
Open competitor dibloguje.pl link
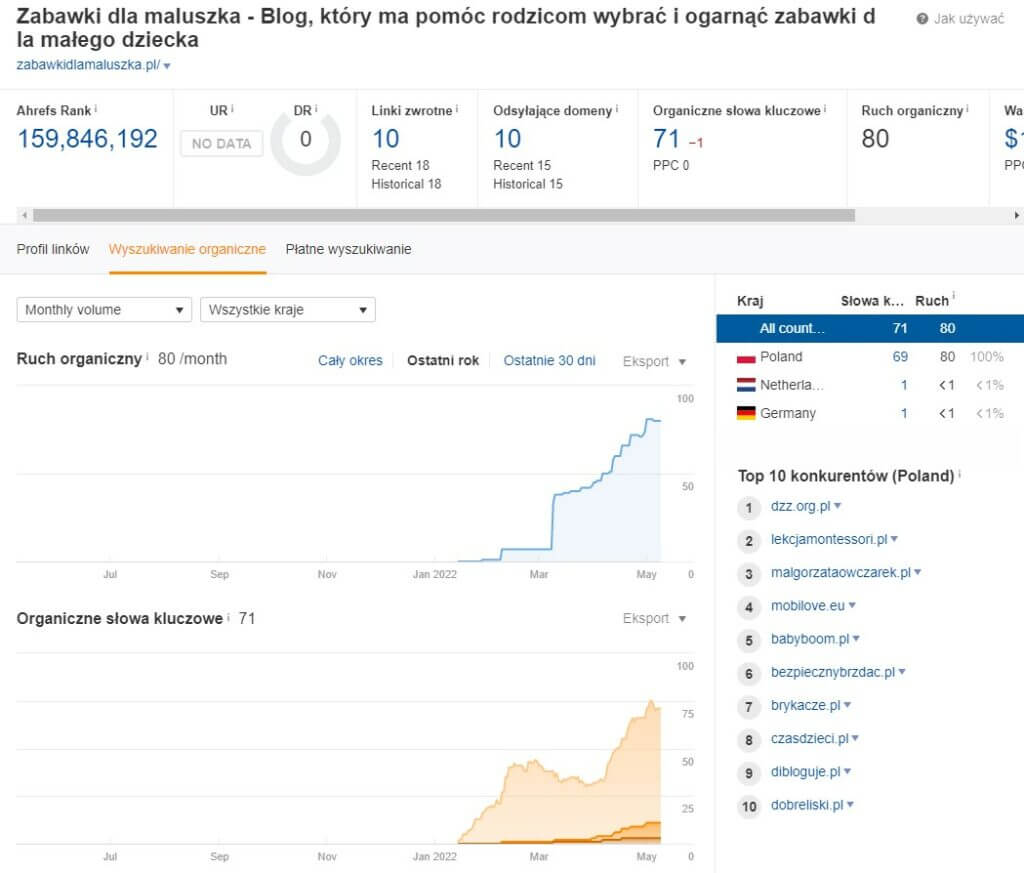tap(805, 772)
